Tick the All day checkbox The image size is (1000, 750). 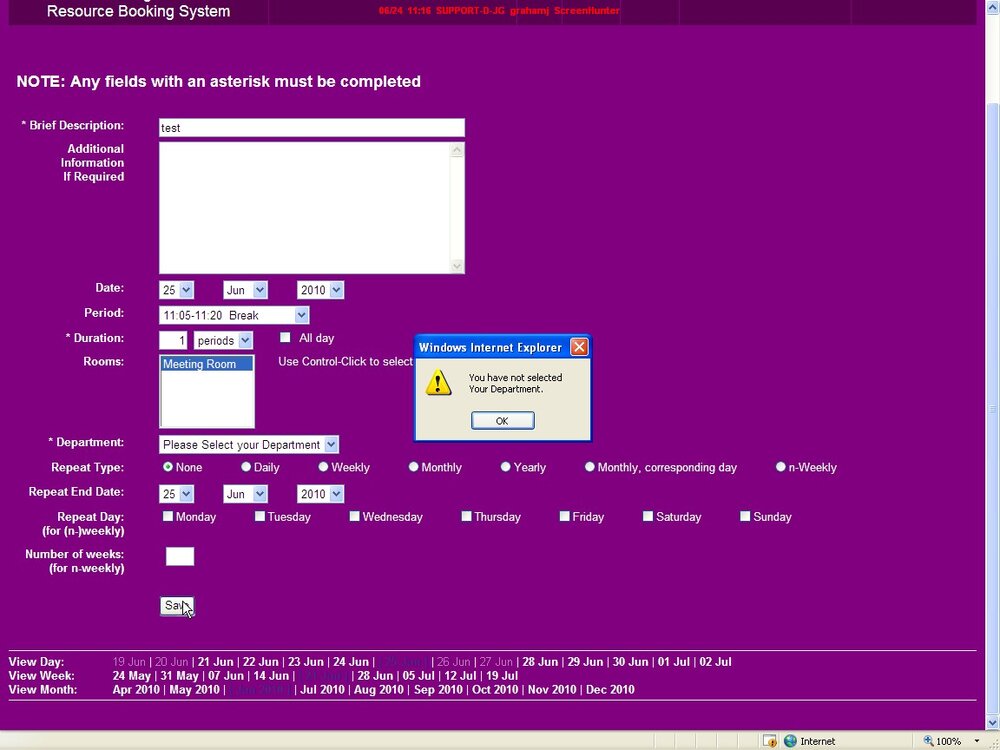(x=285, y=337)
